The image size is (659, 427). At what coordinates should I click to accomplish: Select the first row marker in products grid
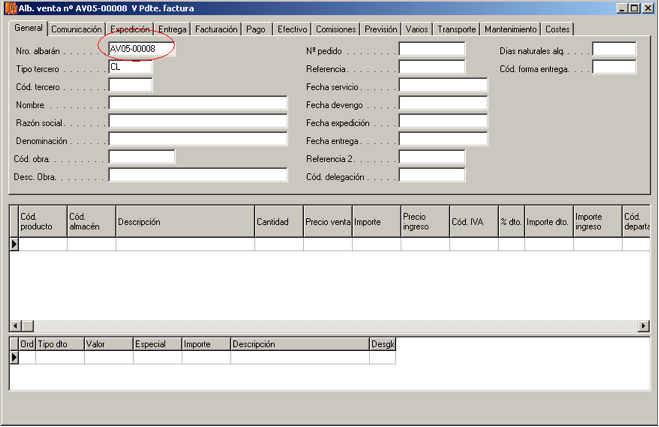click(14, 244)
